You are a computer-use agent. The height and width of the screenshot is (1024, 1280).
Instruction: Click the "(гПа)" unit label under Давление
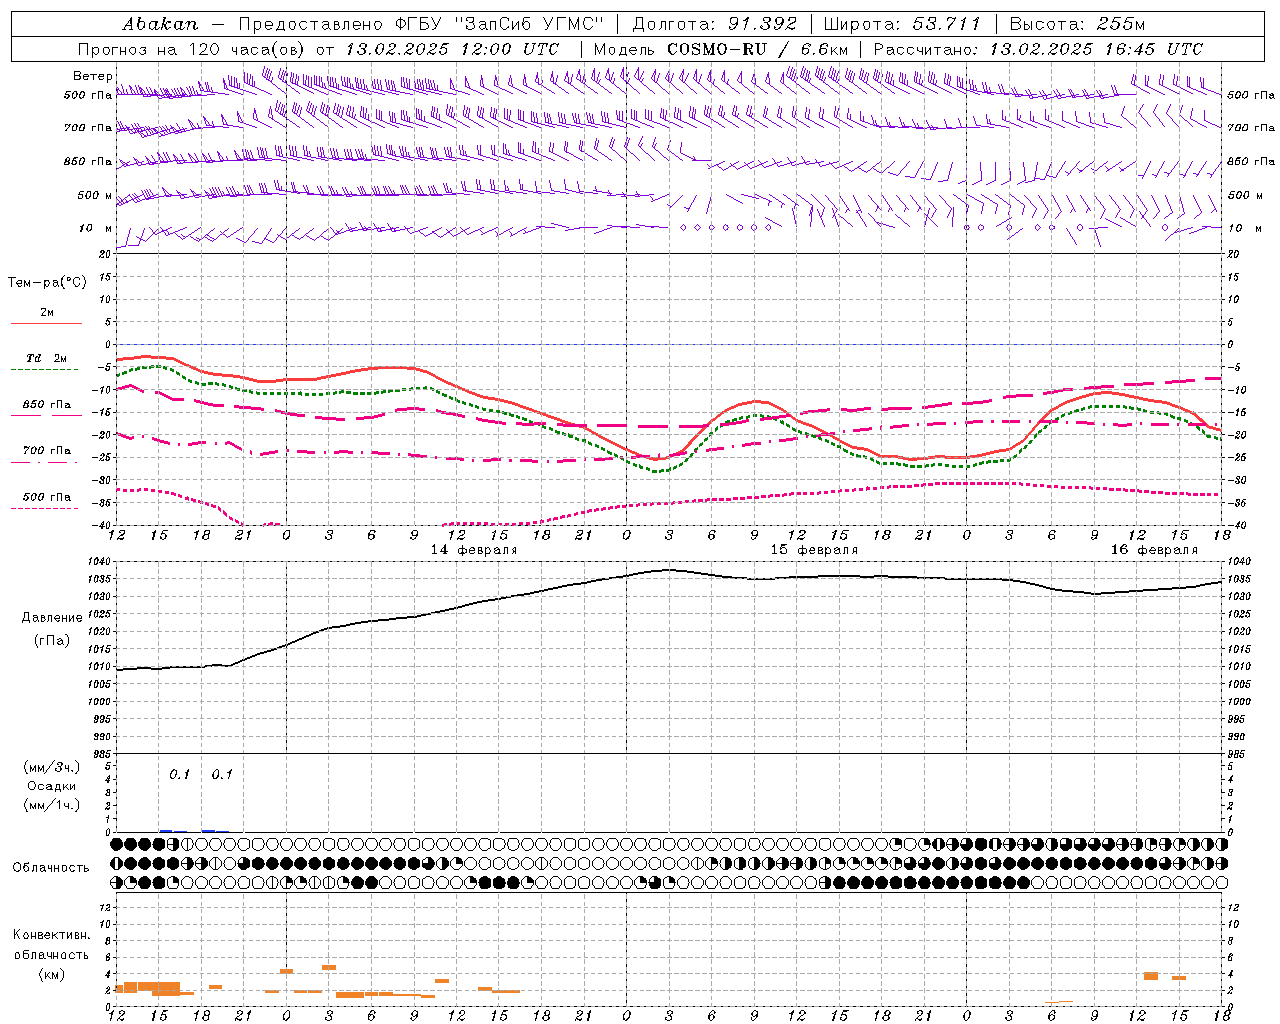pyautogui.click(x=52, y=641)
